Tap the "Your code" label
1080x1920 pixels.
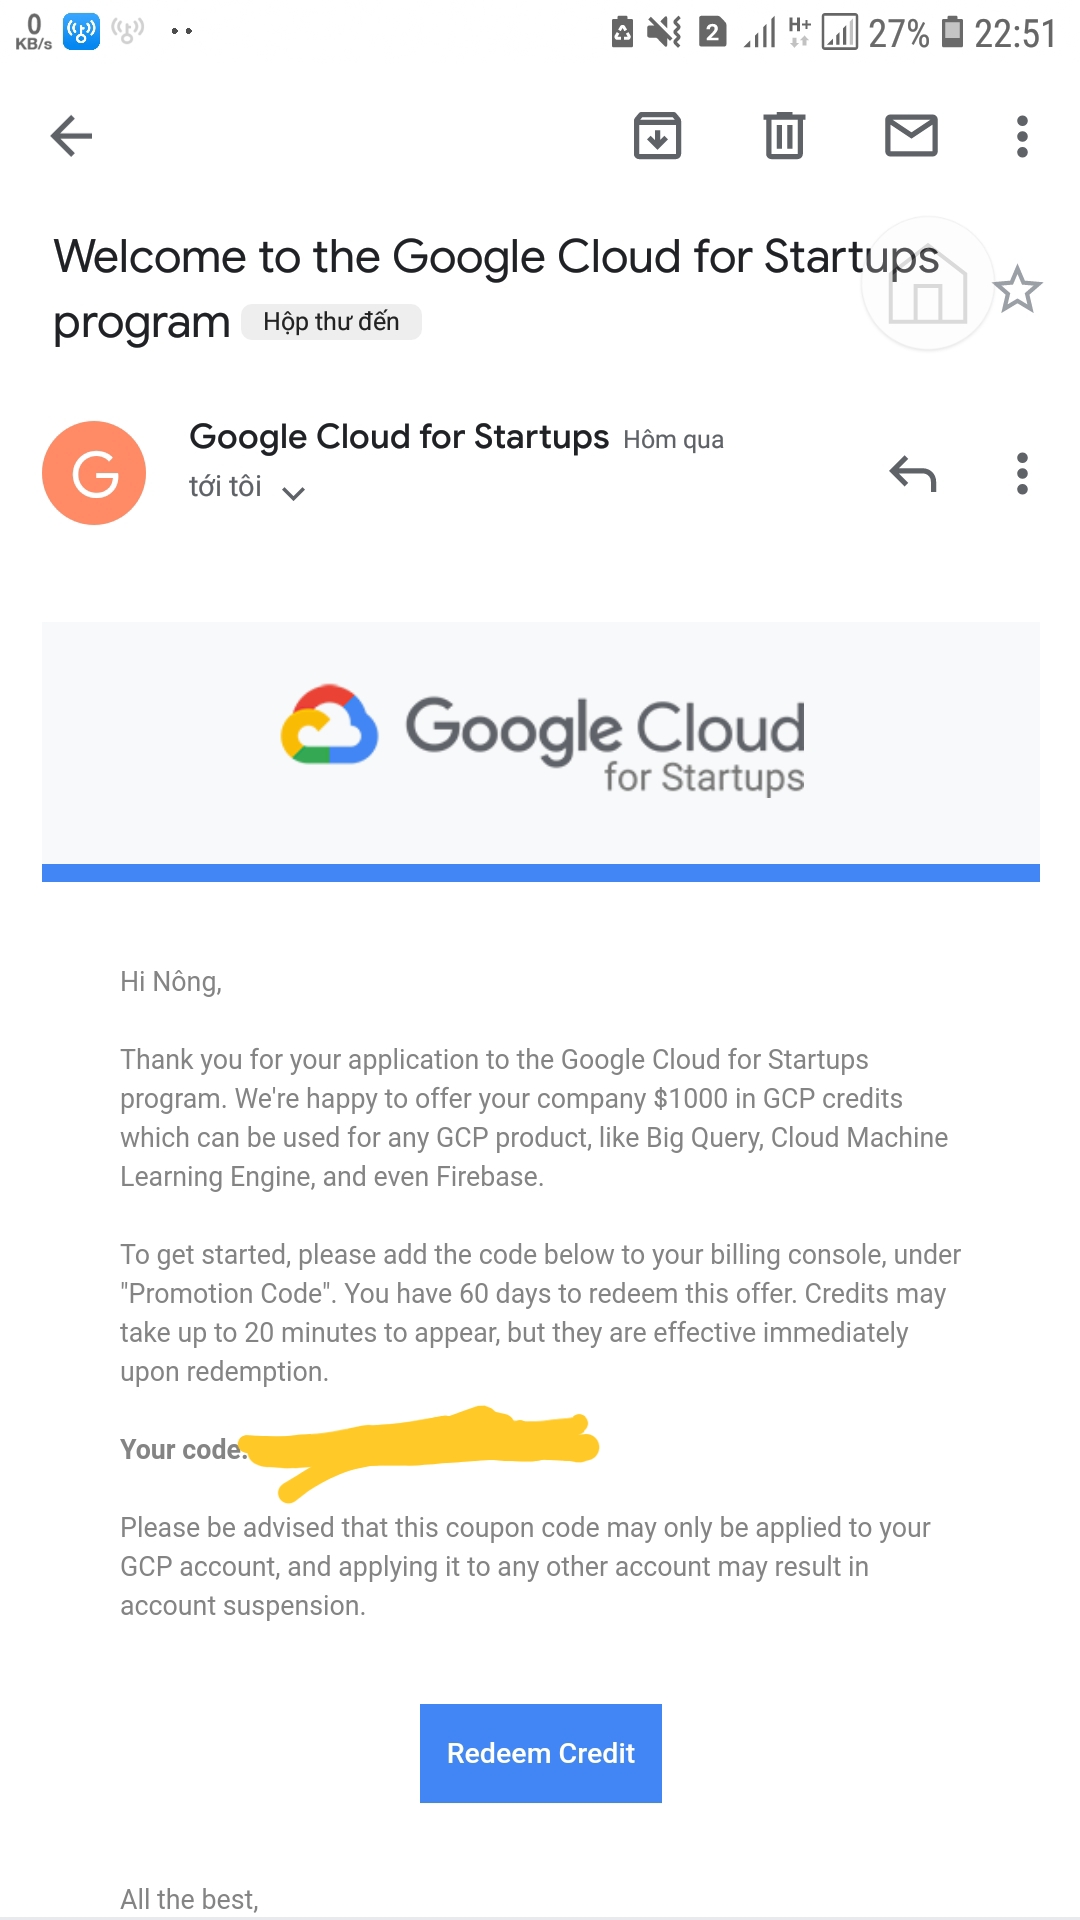coord(181,1449)
